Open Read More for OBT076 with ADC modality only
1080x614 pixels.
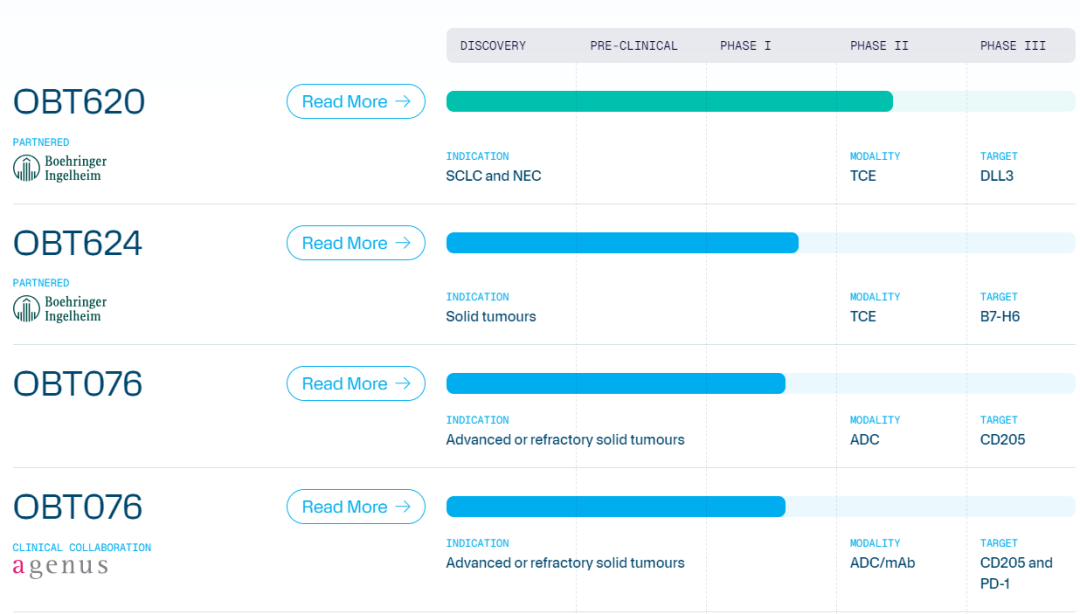click(x=355, y=384)
